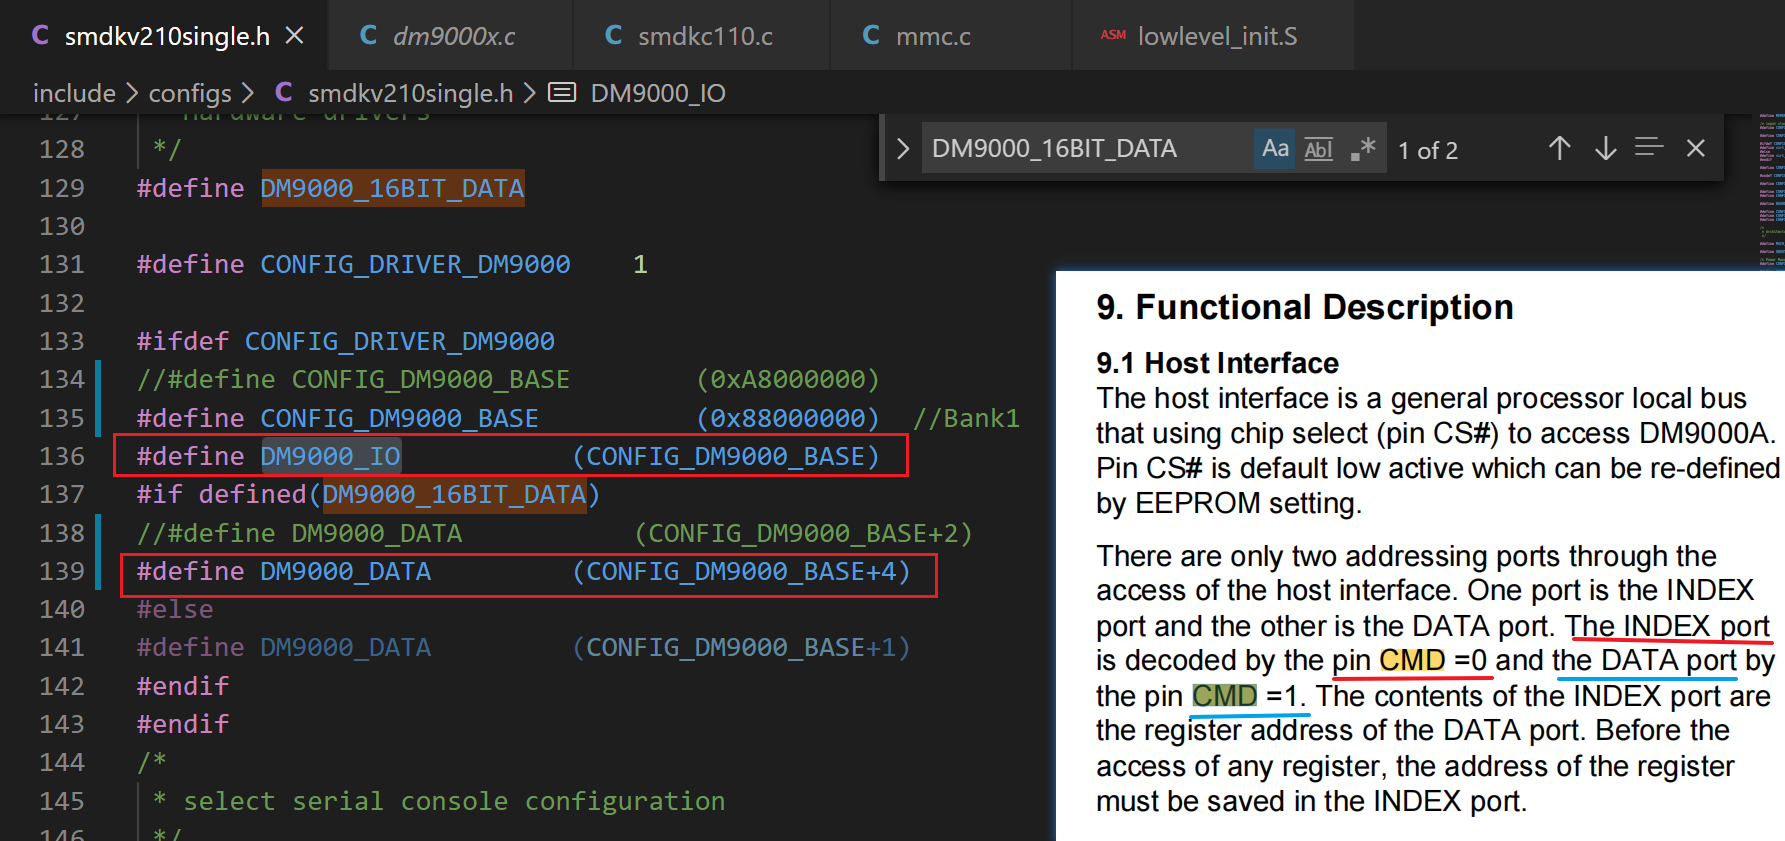
Task: Click 'select serial console configuration' comment
Action: coord(454,801)
